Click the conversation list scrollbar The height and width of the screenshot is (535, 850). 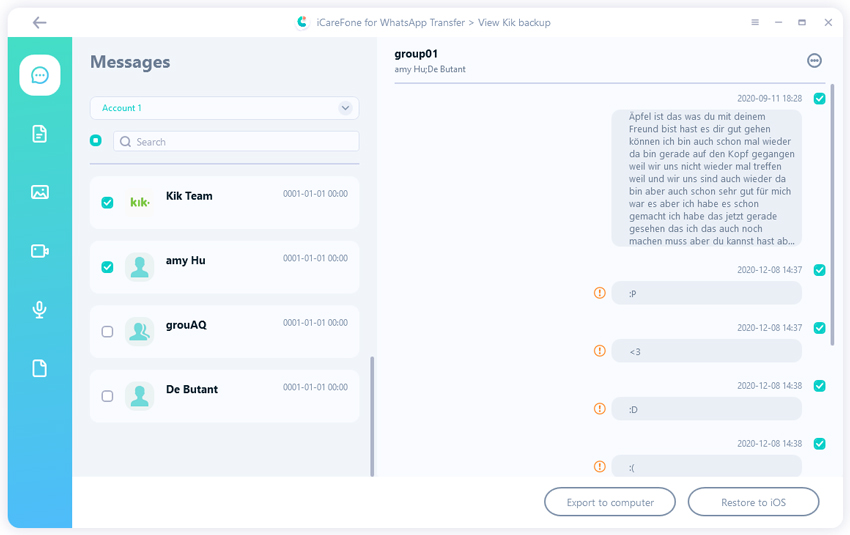(372, 416)
